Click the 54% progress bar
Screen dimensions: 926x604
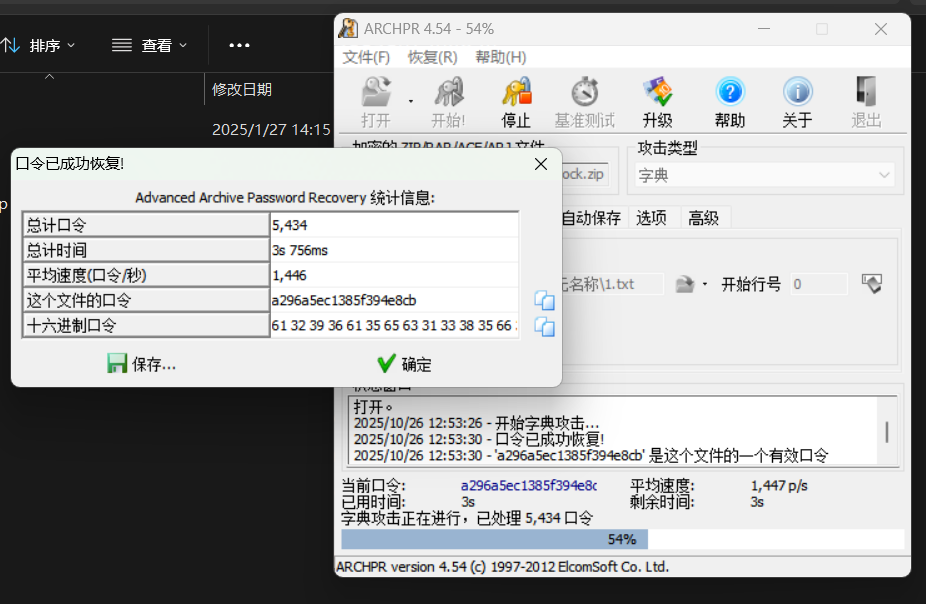[x=622, y=539]
